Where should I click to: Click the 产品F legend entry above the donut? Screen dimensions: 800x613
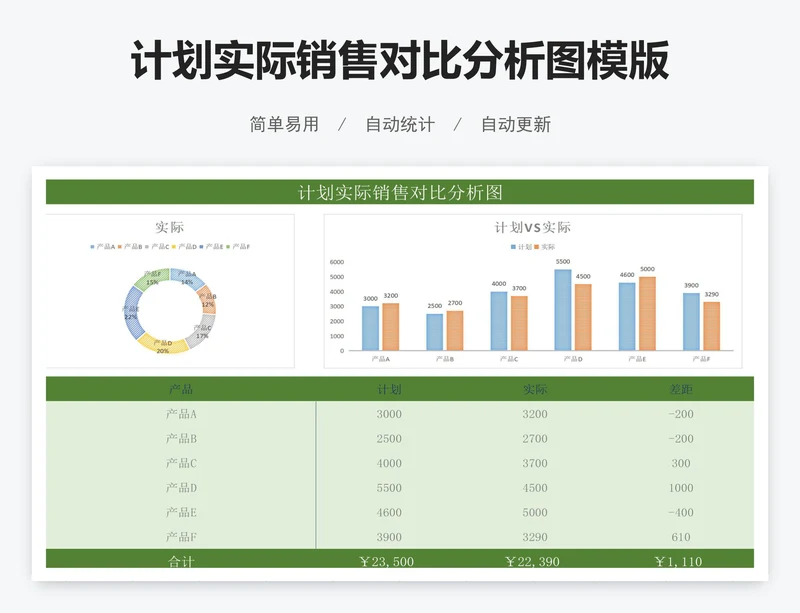click(238, 247)
